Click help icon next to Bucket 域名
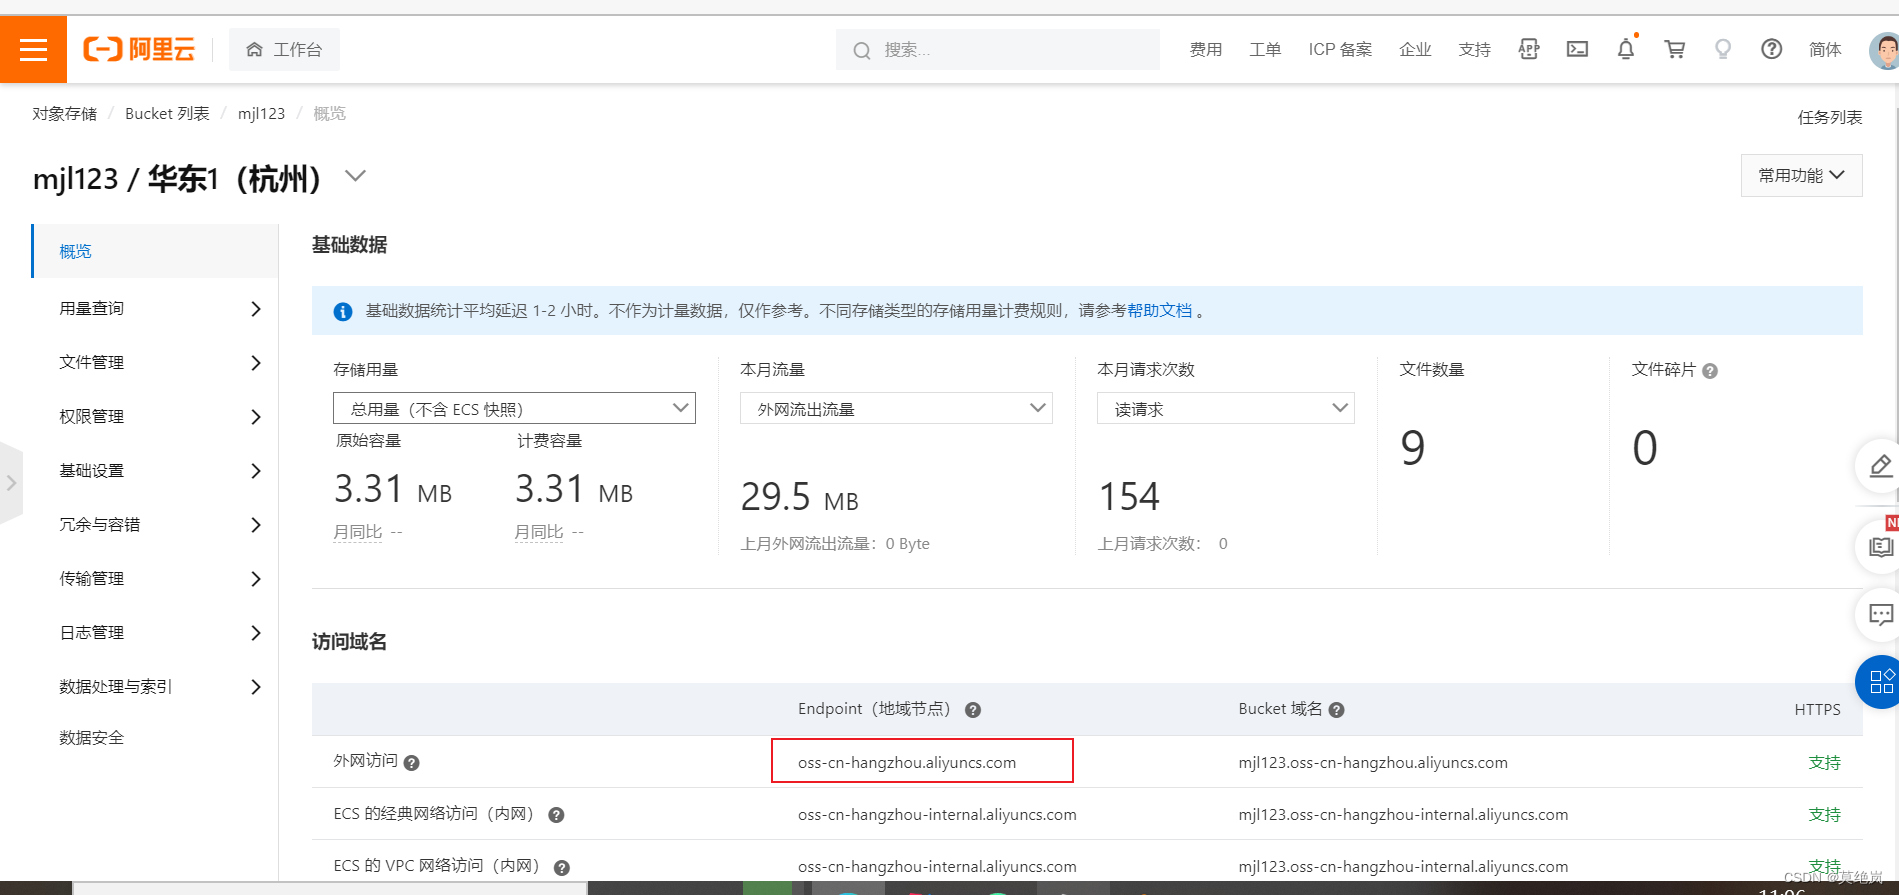Screen dimensions: 1899x895 (1337, 710)
